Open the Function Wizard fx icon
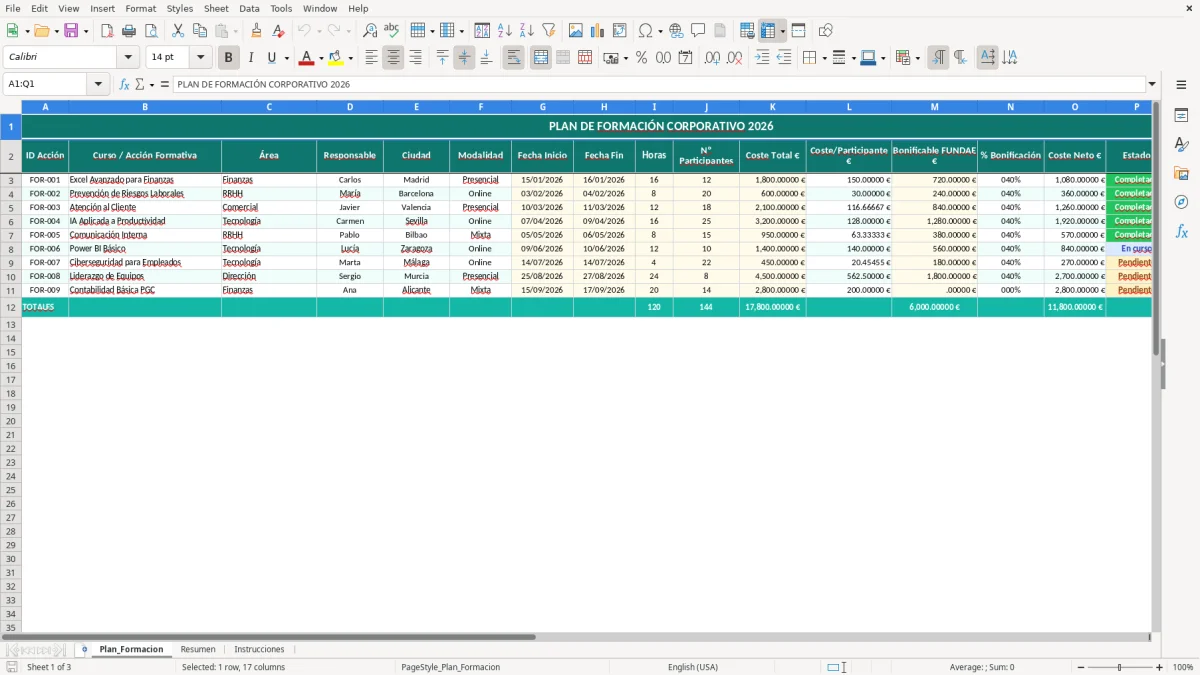 click(x=124, y=85)
